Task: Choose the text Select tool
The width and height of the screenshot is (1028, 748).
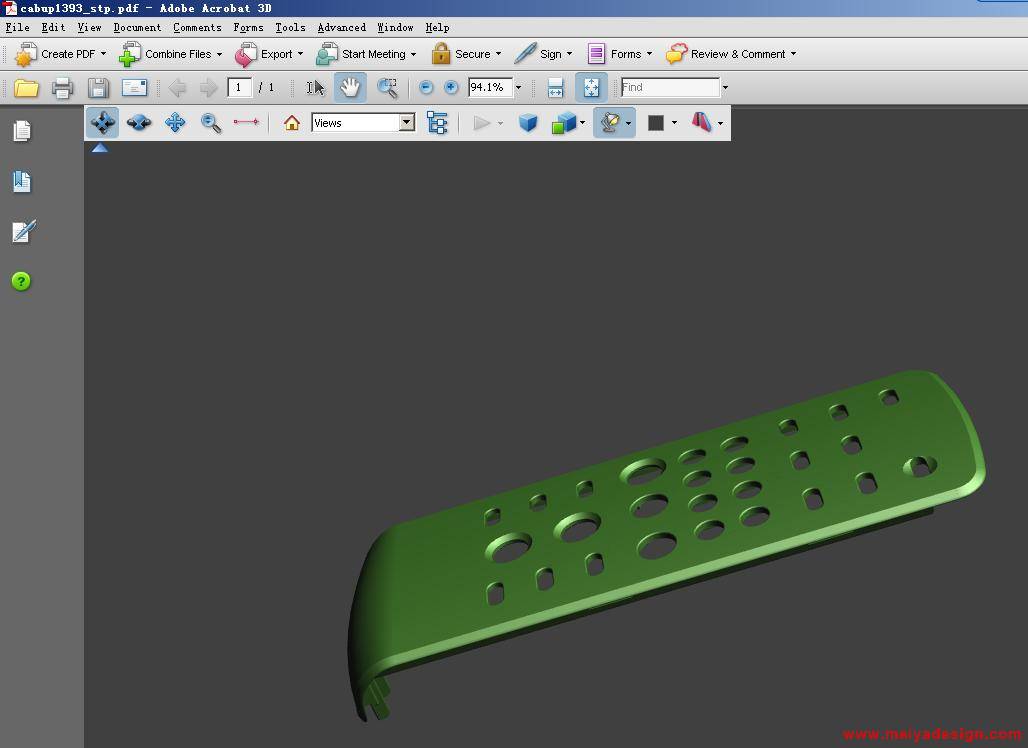Action: coord(315,87)
